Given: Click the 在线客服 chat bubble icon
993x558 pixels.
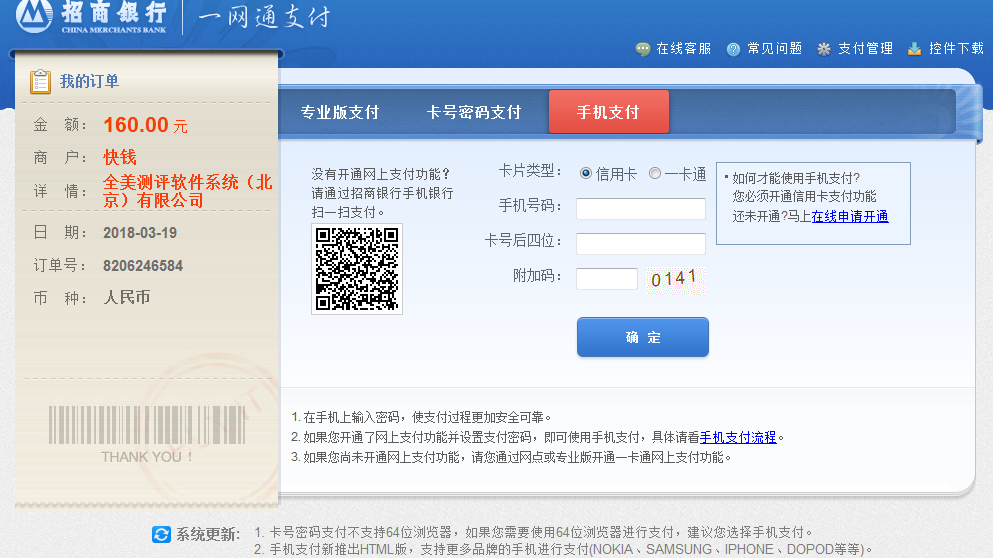Looking at the screenshot, I should click(643, 49).
